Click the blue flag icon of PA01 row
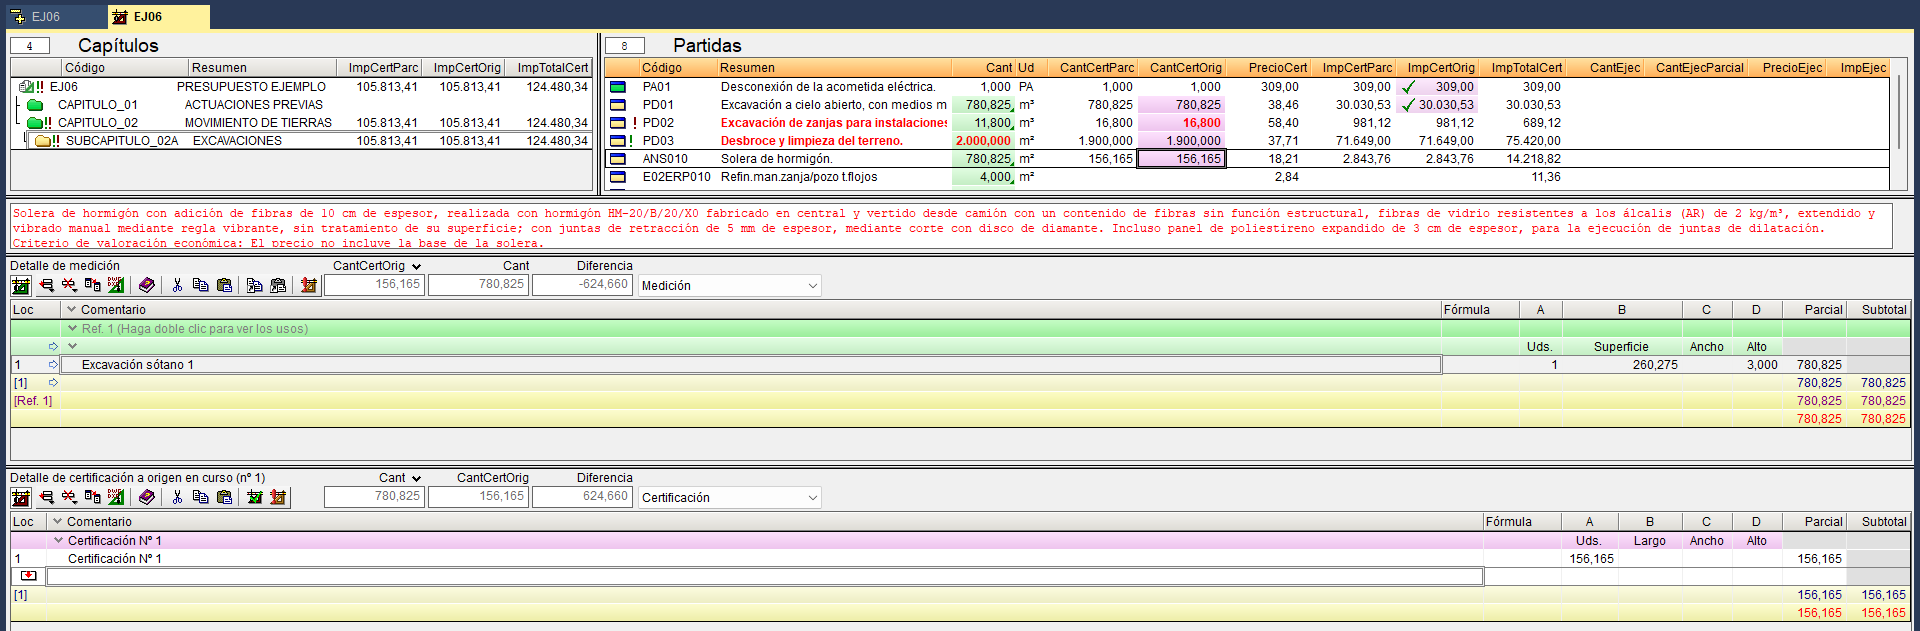Viewport: 1920px width, 631px height. click(618, 87)
